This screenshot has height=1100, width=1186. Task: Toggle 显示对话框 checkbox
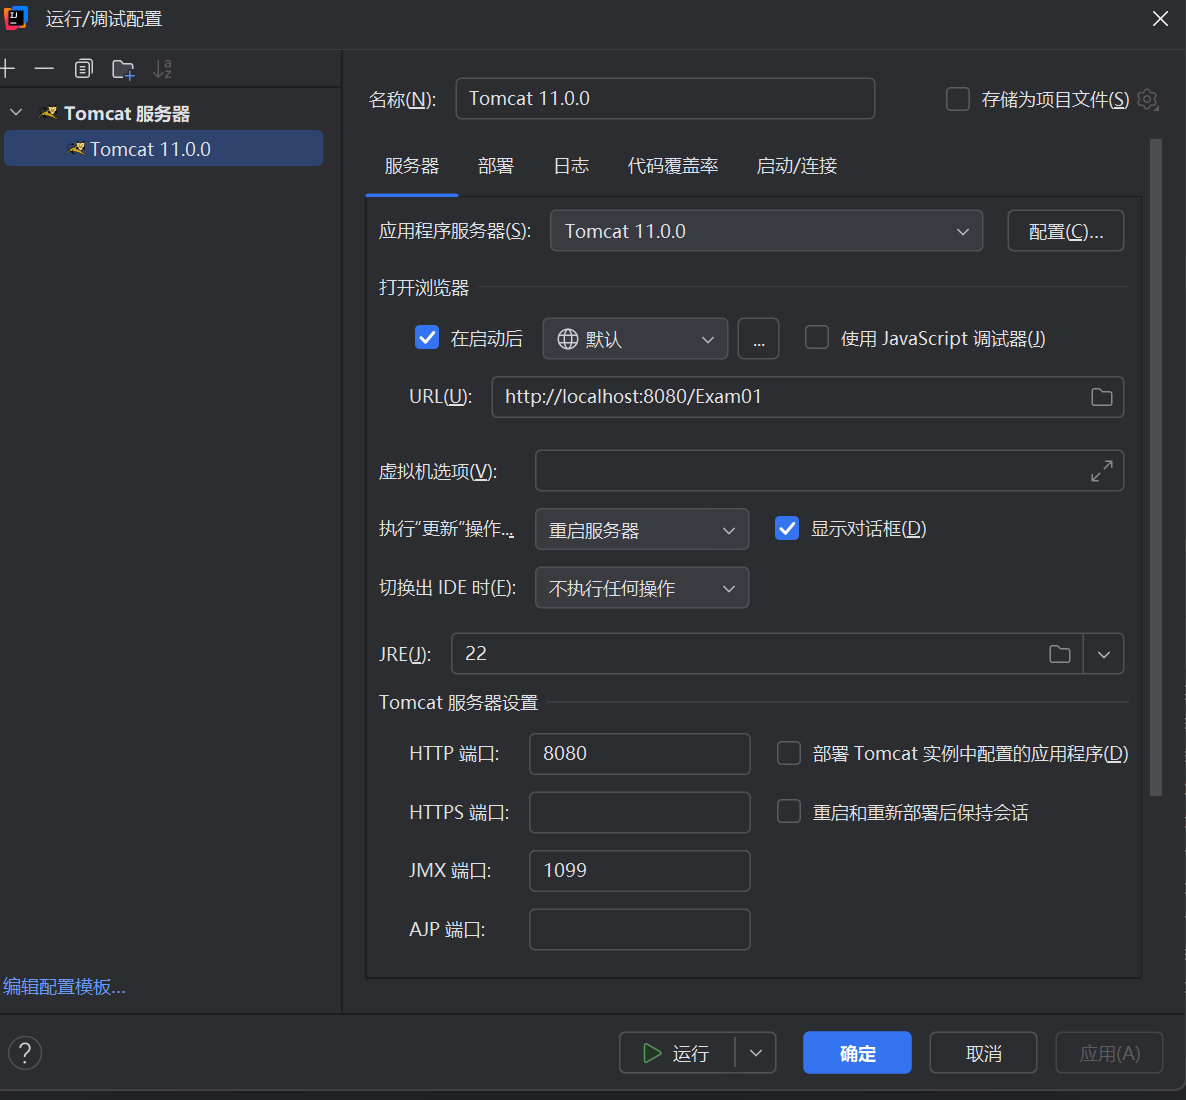[x=787, y=528]
